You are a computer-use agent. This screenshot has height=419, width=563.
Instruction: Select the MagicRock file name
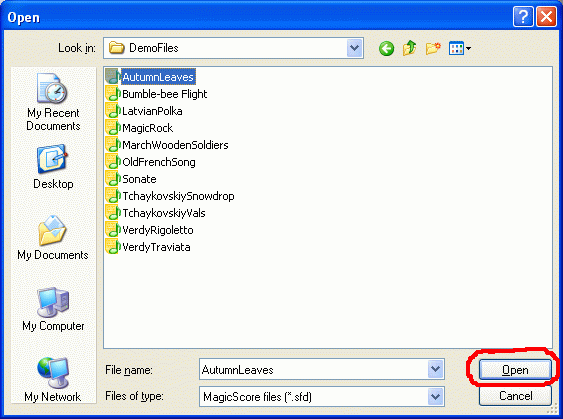(x=148, y=128)
